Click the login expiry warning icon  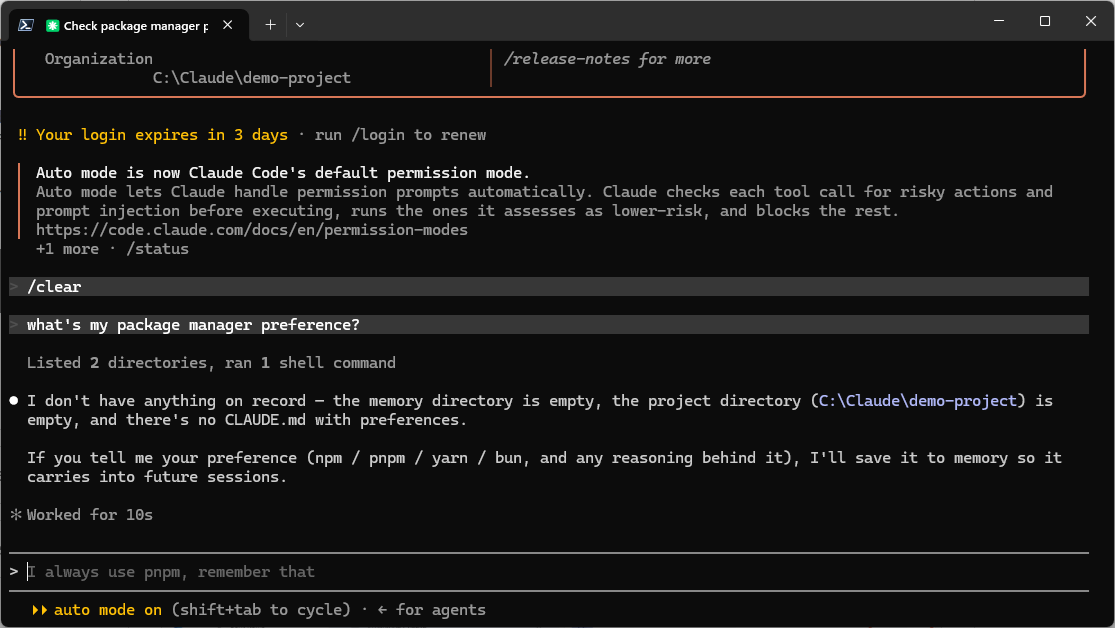[x=22, y=135]
